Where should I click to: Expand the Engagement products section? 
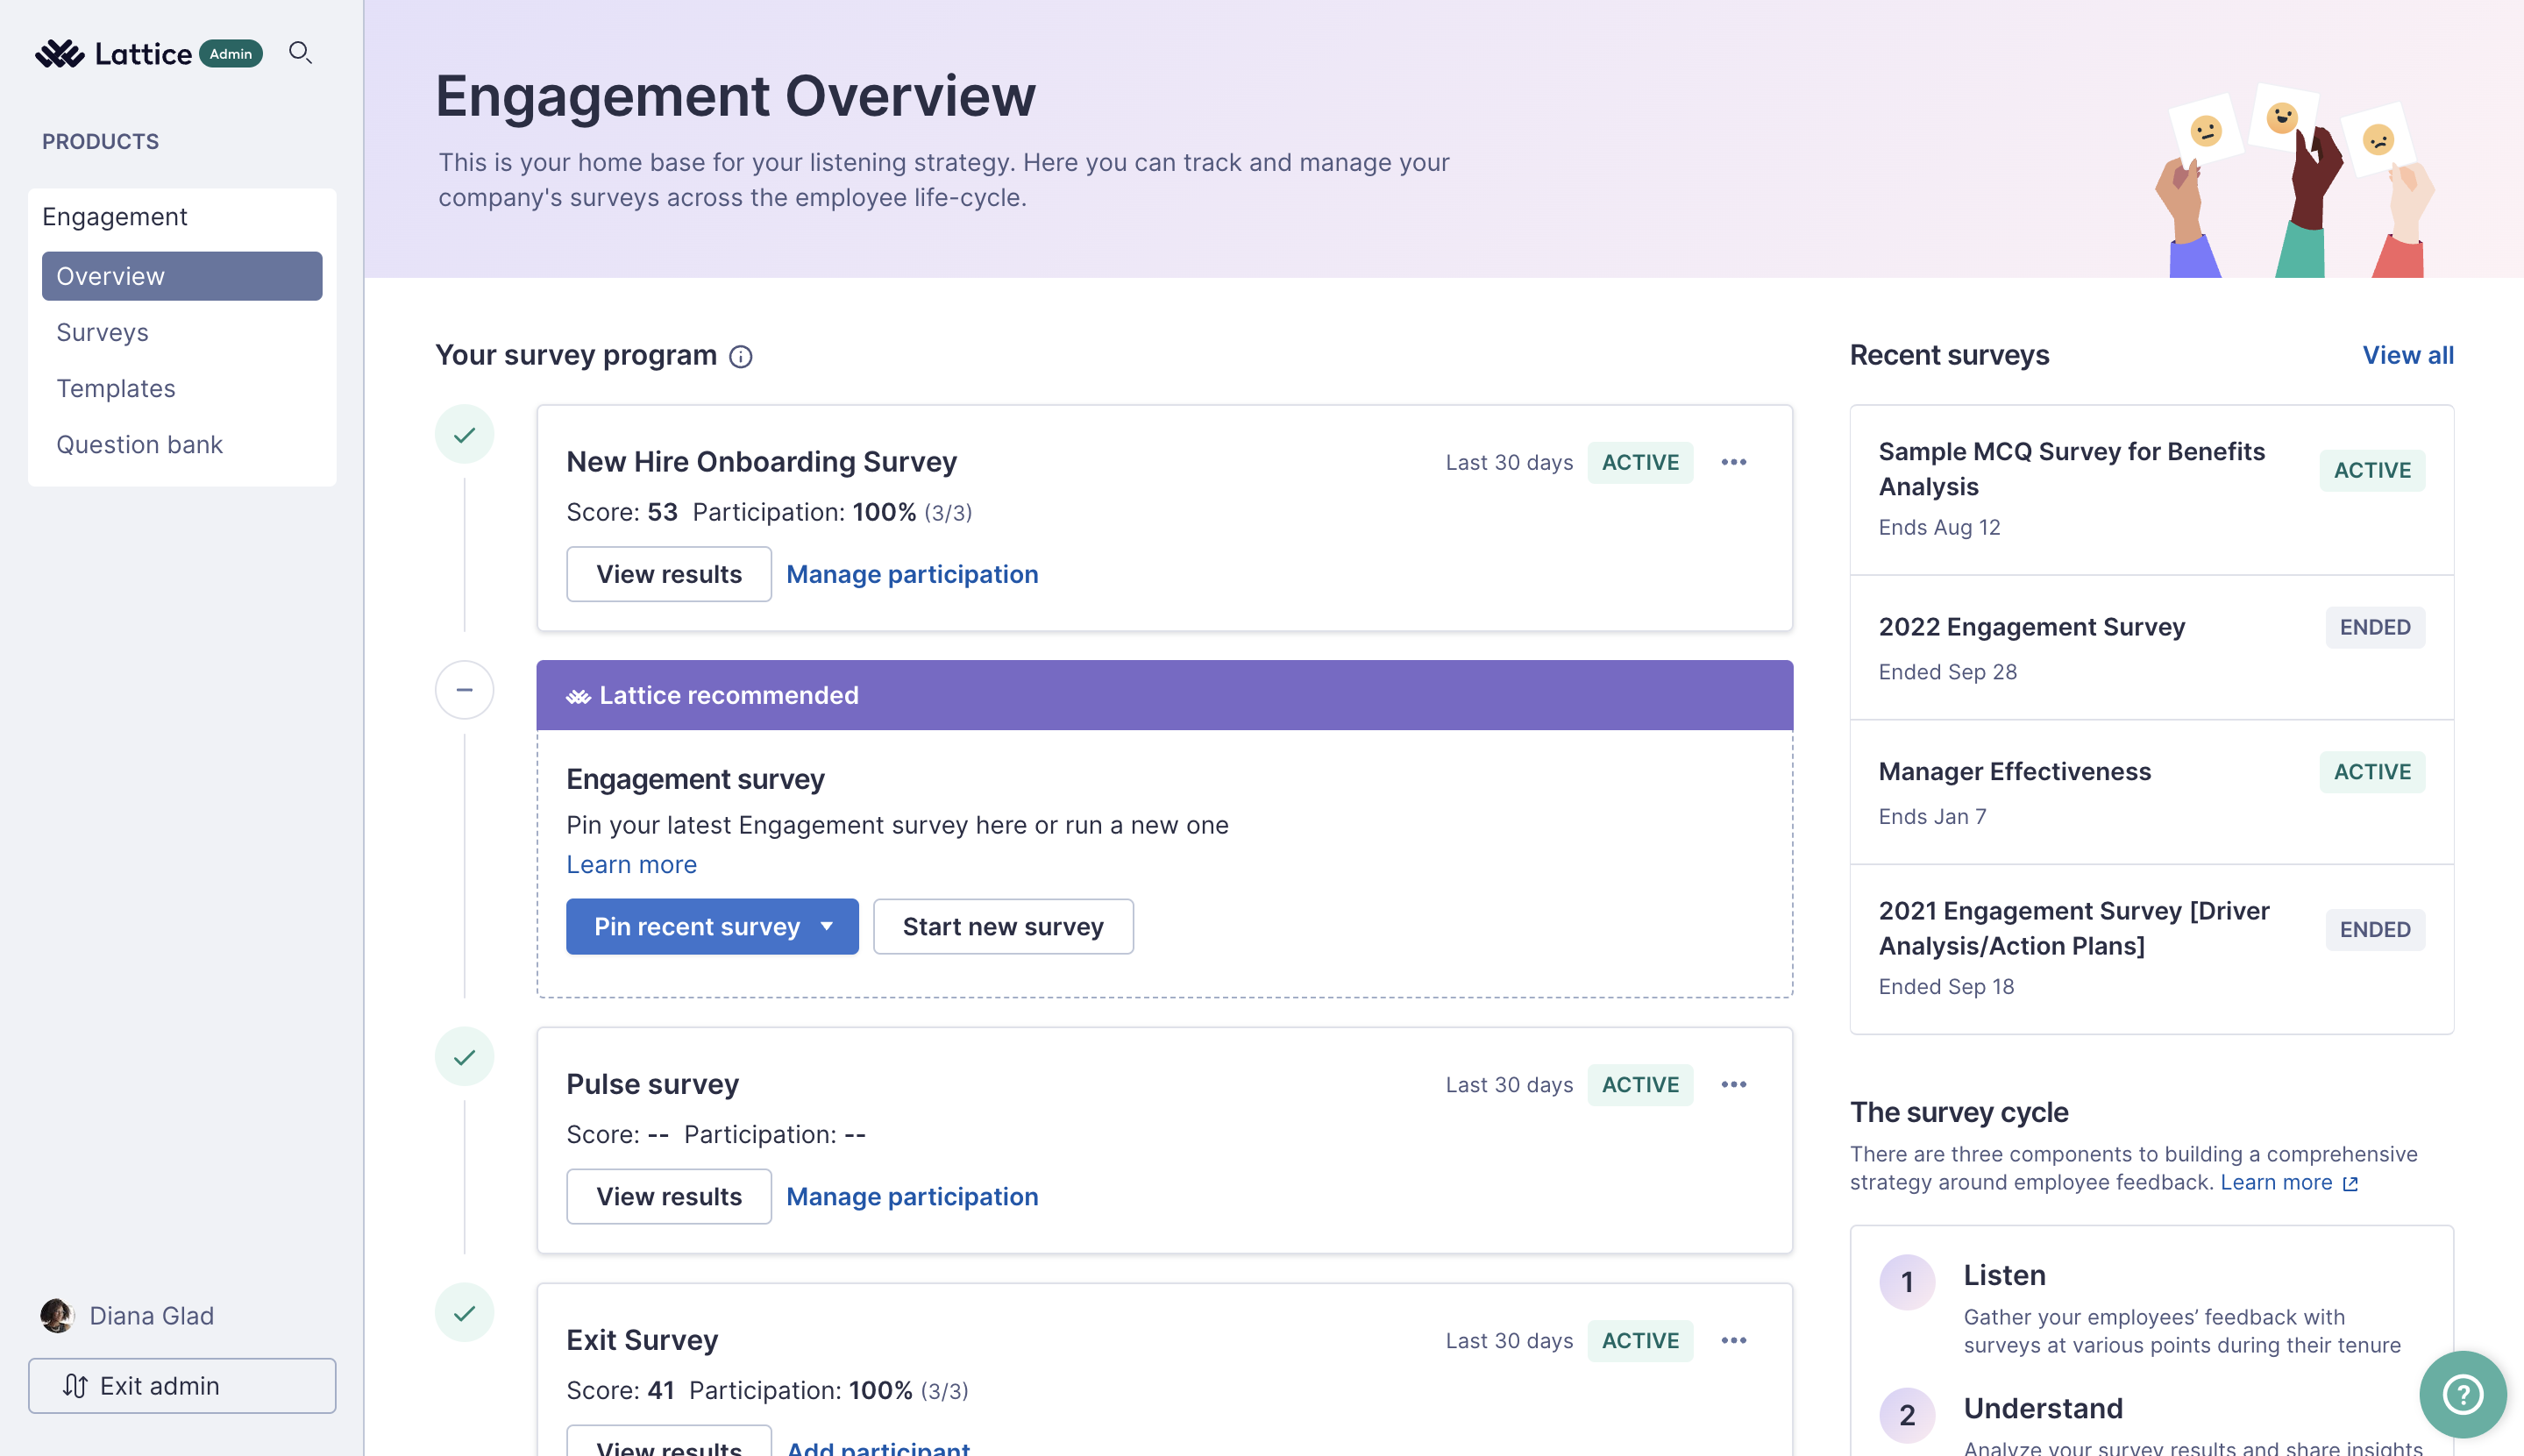click(115, 217)
